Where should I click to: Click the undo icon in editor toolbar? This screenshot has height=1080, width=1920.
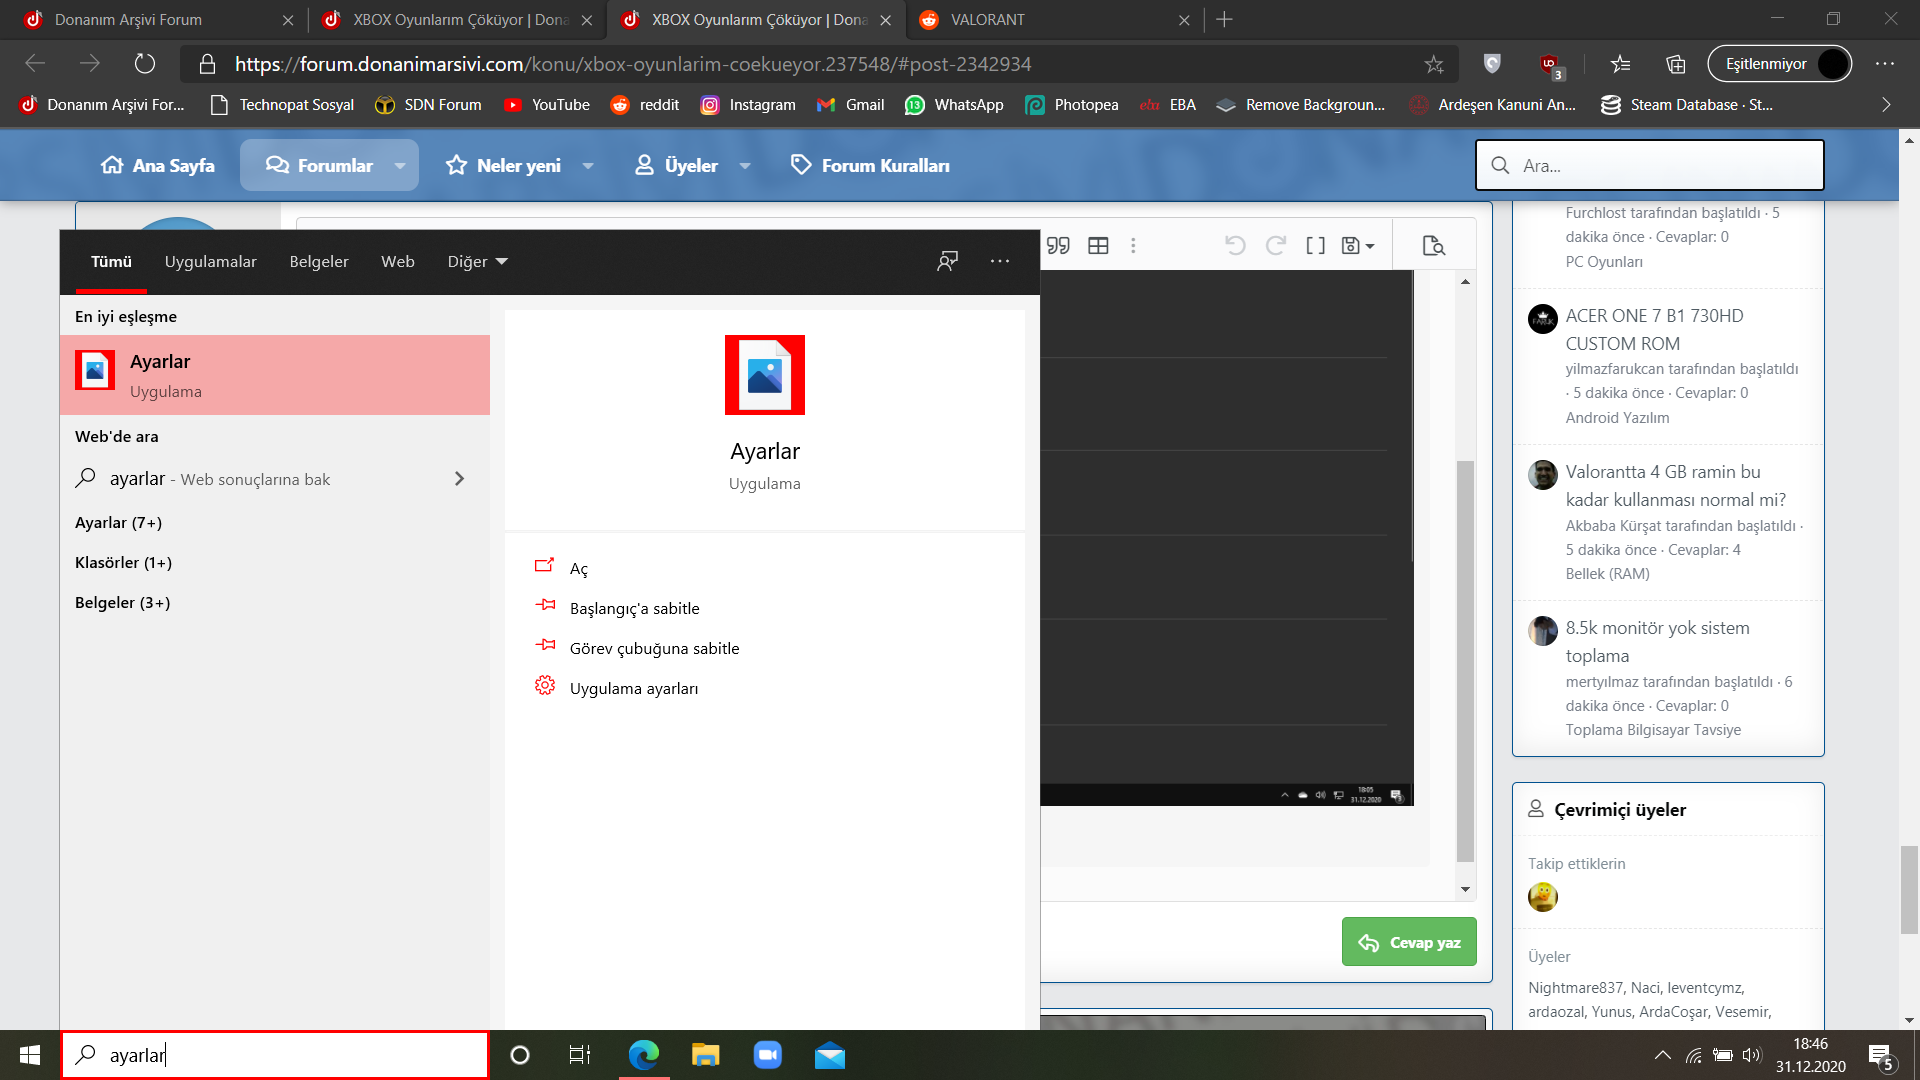[x=1235, y=246]
